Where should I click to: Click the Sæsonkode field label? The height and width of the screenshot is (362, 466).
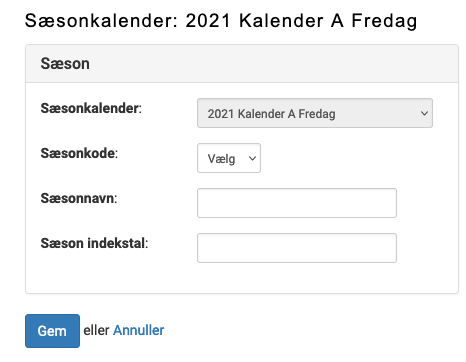[79, 153]
